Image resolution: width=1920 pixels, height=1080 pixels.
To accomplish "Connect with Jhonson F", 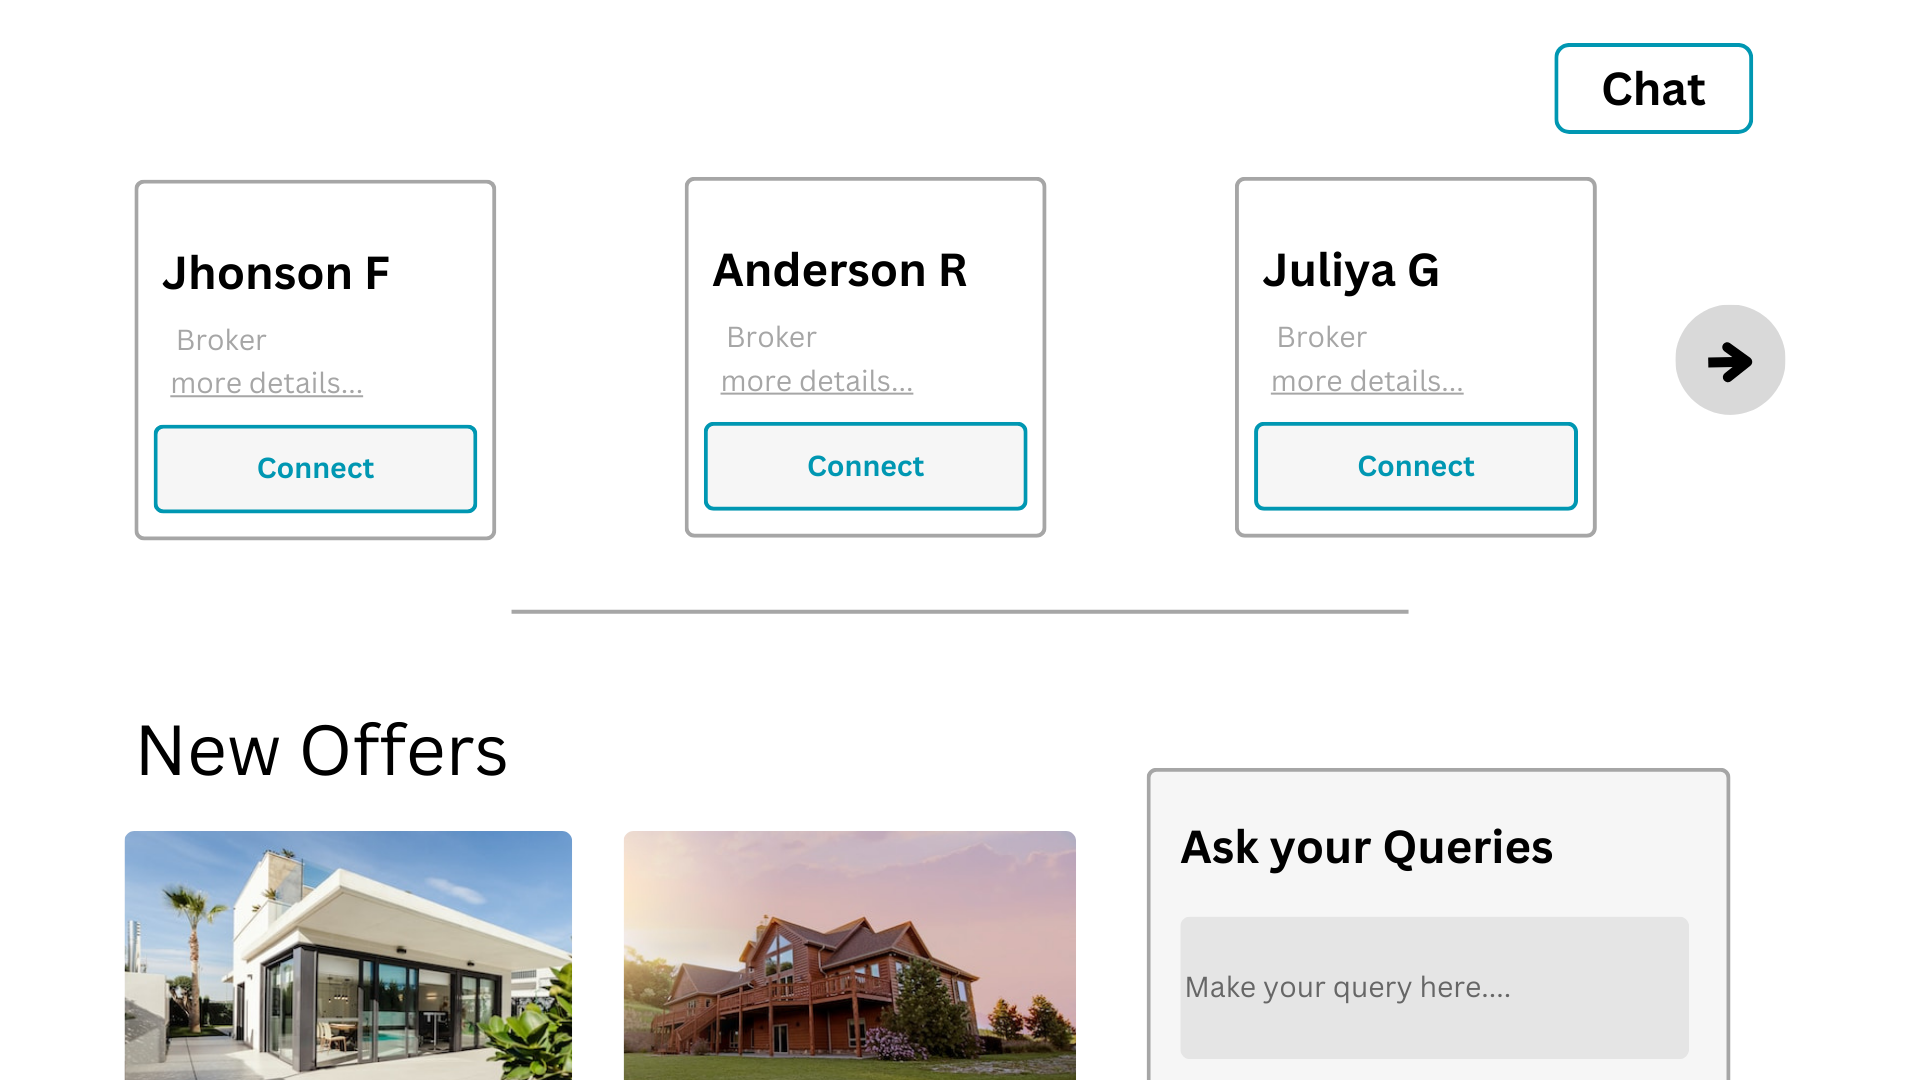I will click(x=315, y=469).
